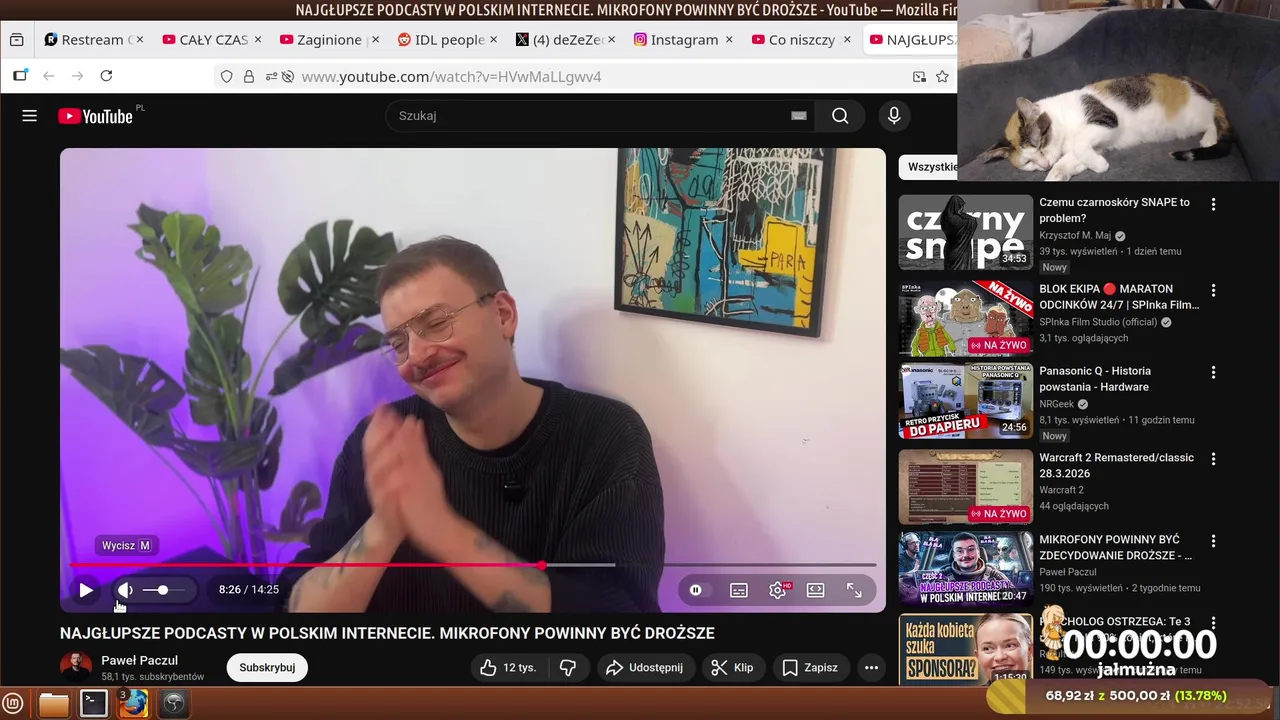Open the terminal from the taskbar
The image size is (1280, 720).
[x=94, y=704]
